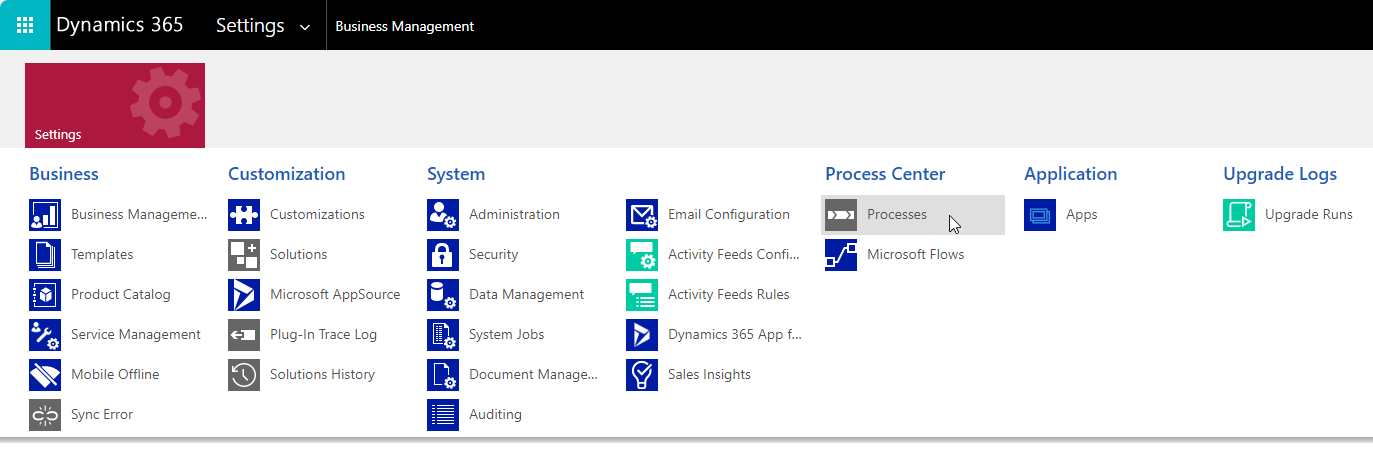
Task: Click the Microsoft AppSource icon
Action: (x=244, y=295)
